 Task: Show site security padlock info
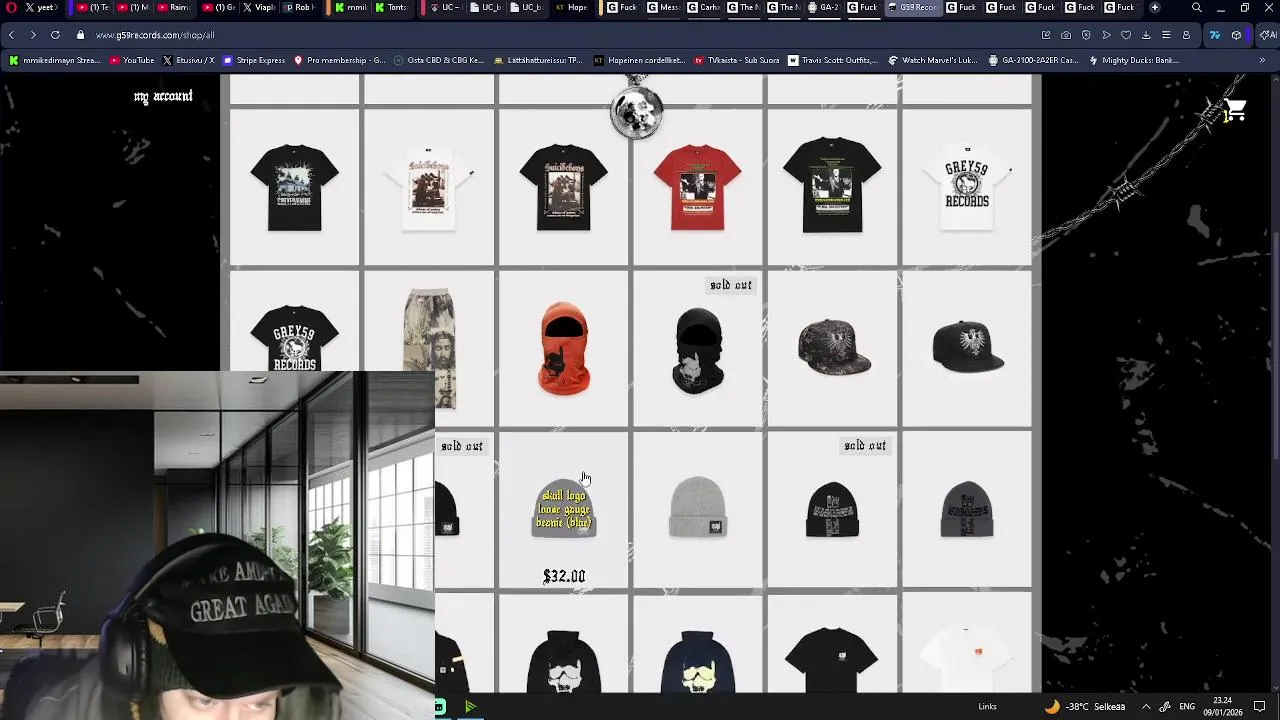click(81, 35)
